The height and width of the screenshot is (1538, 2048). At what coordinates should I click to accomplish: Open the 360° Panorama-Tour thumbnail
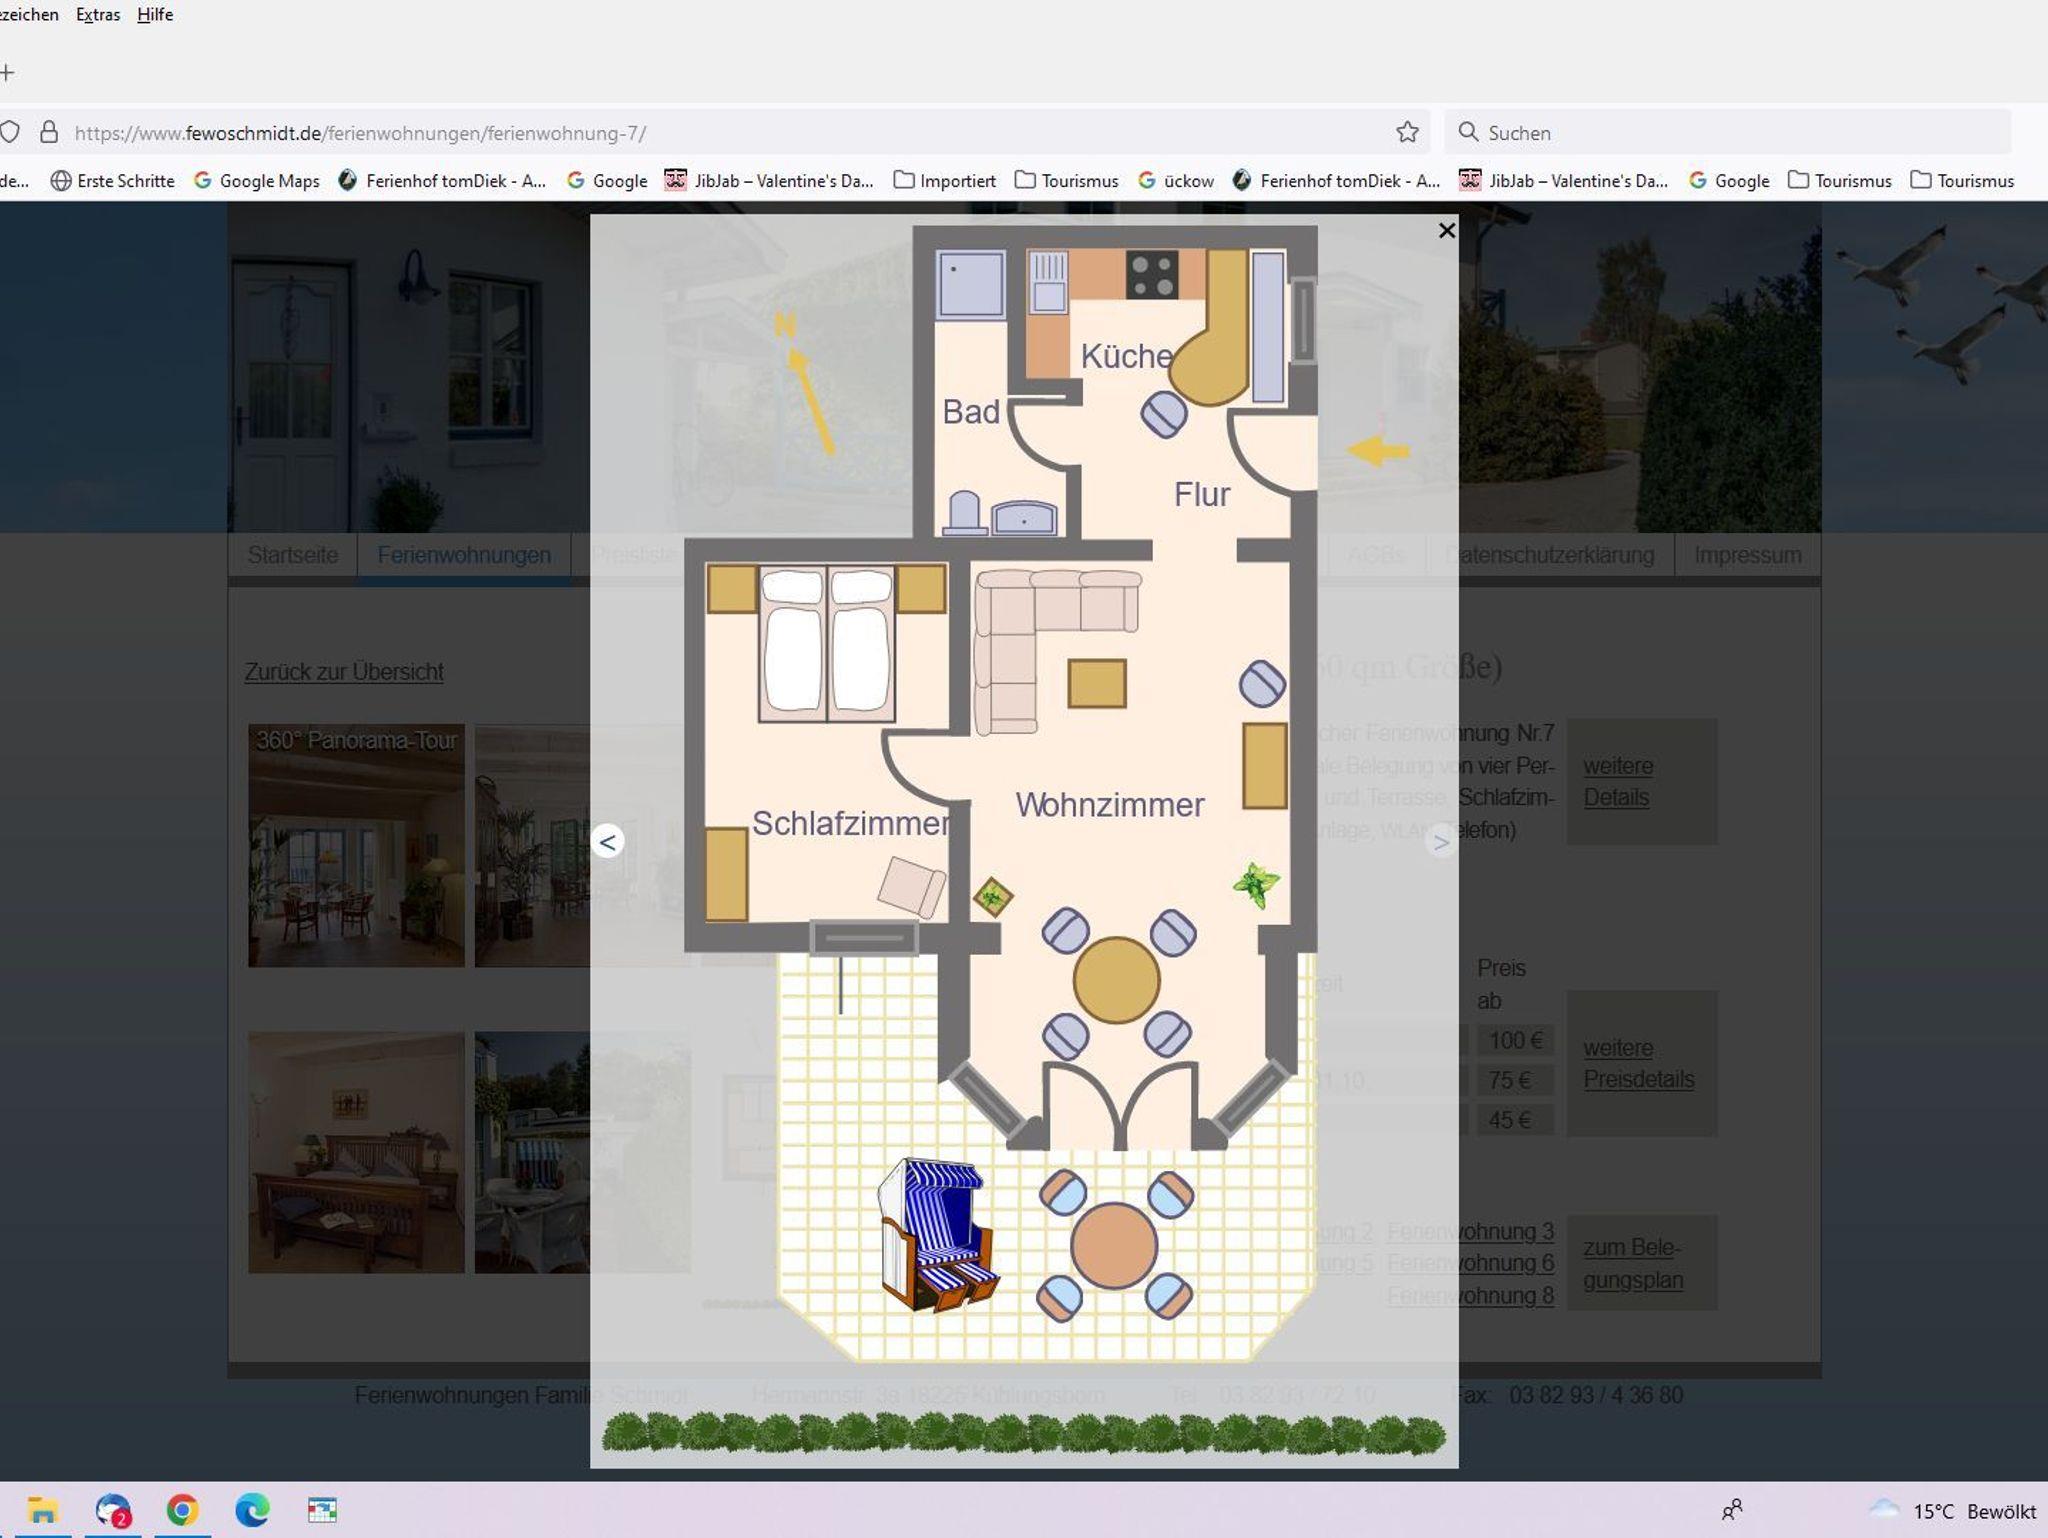coord(356,845)
